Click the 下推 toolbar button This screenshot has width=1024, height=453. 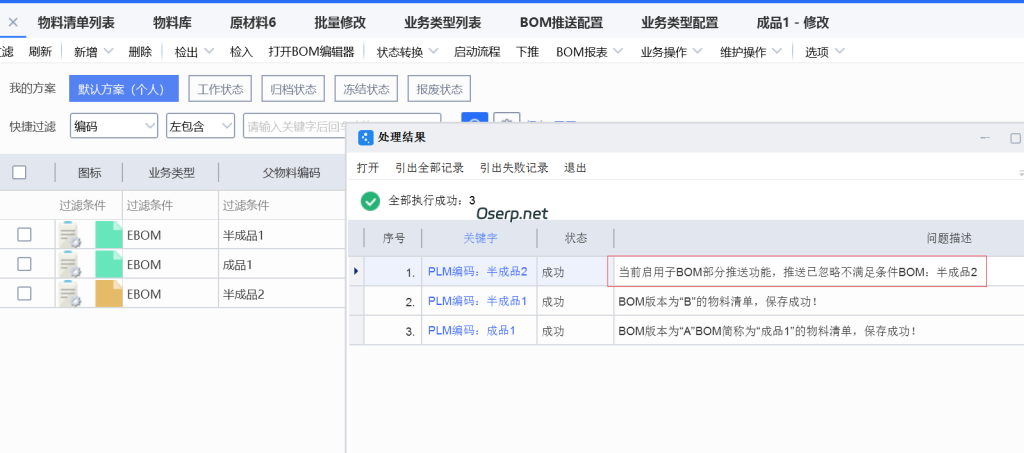tap(528, 52)
